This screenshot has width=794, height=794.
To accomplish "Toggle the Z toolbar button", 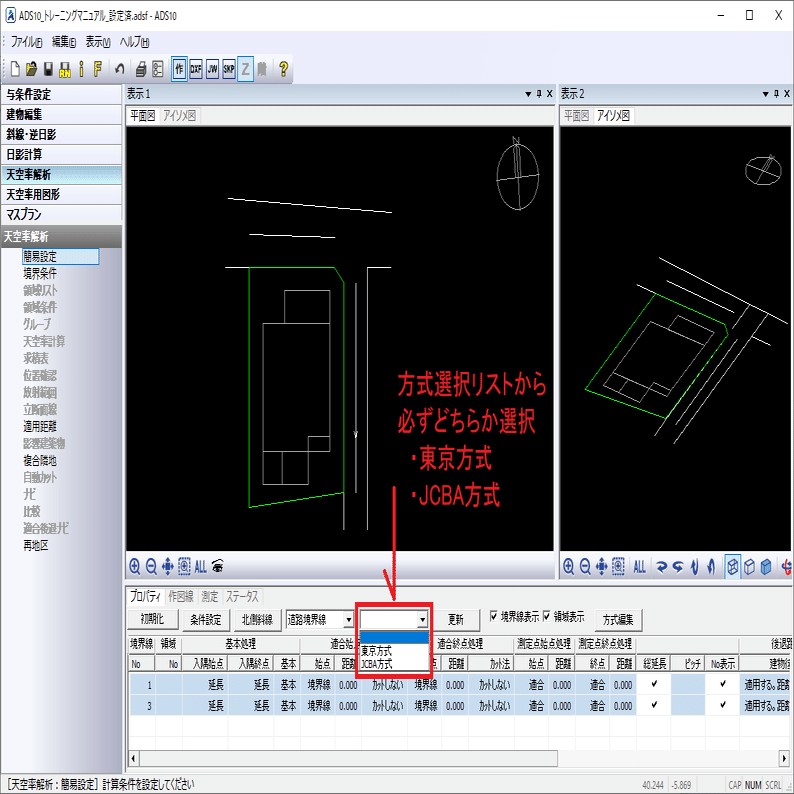I will pos(246,69).
